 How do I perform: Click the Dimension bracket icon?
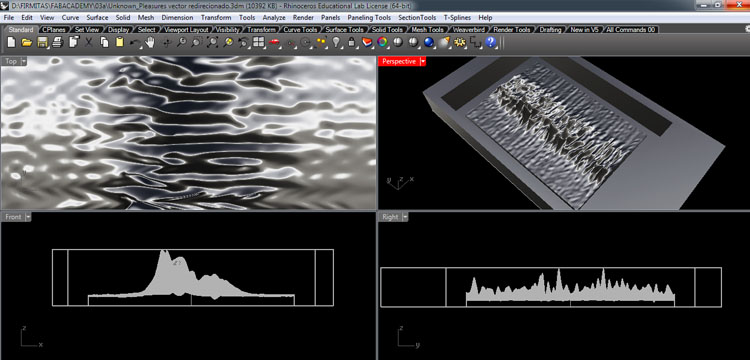pos(474,43)
